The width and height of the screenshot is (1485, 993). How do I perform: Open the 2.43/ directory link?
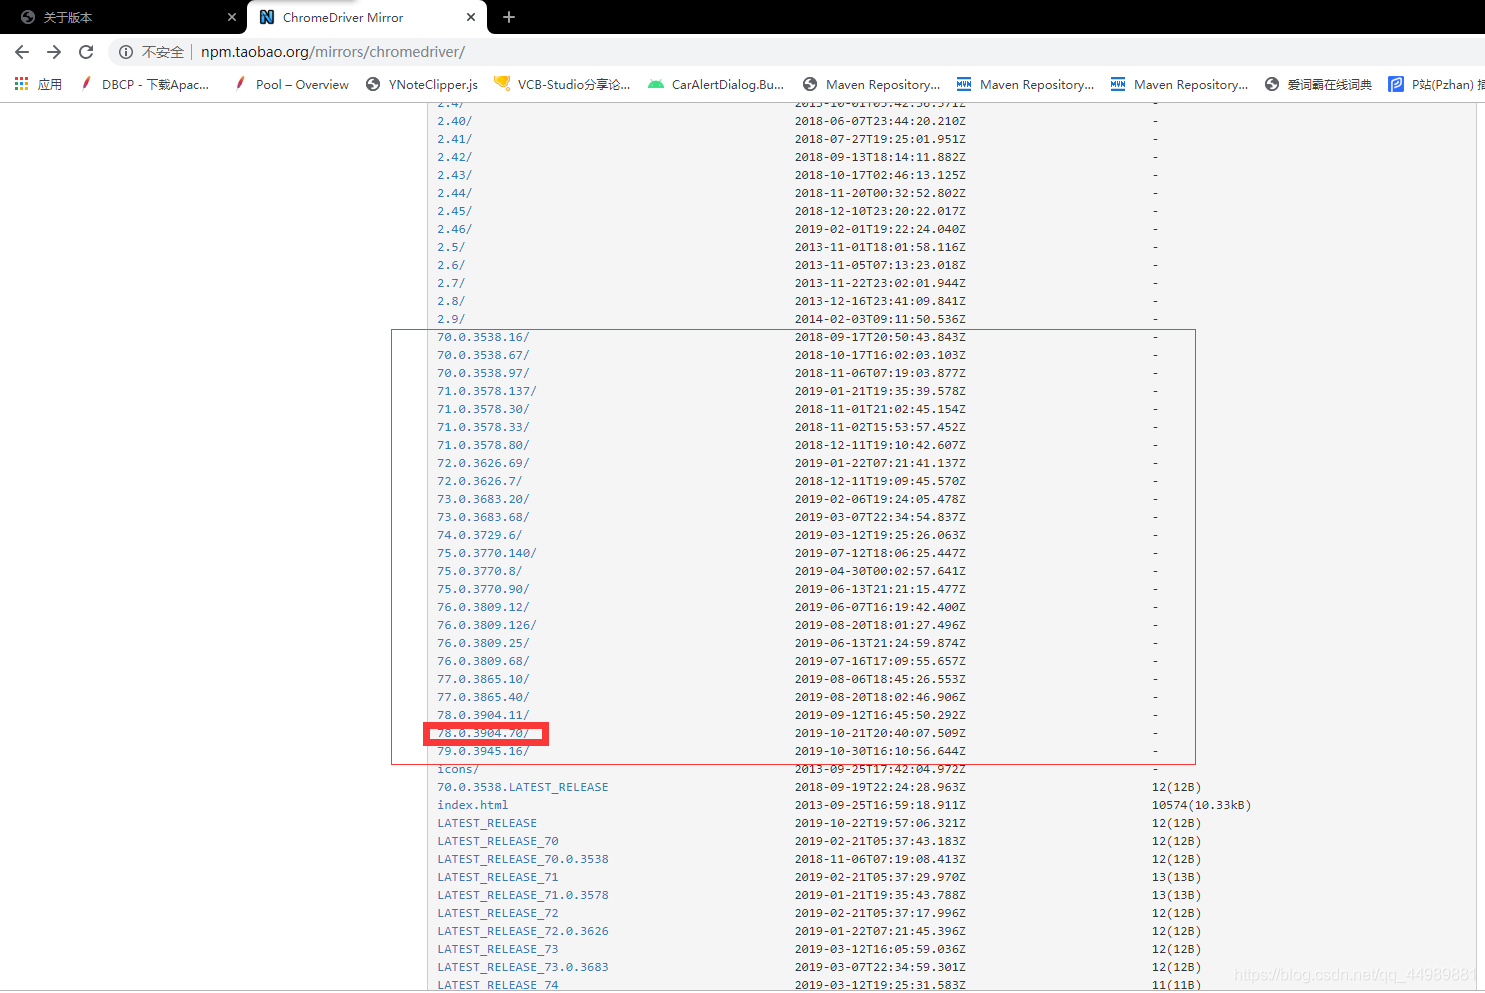454,175
